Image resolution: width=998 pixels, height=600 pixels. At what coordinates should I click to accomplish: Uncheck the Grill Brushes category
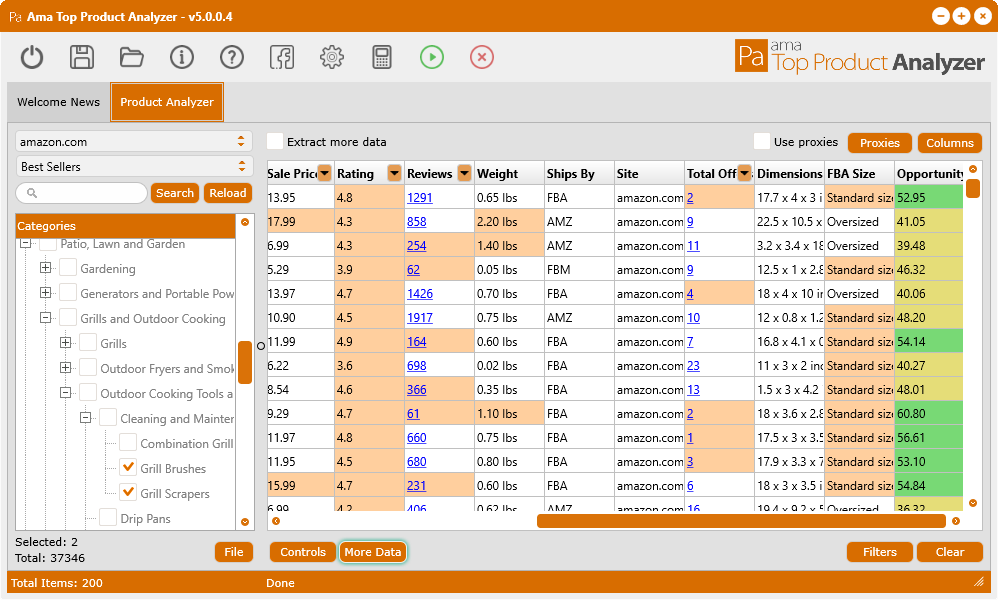[128, 467]
